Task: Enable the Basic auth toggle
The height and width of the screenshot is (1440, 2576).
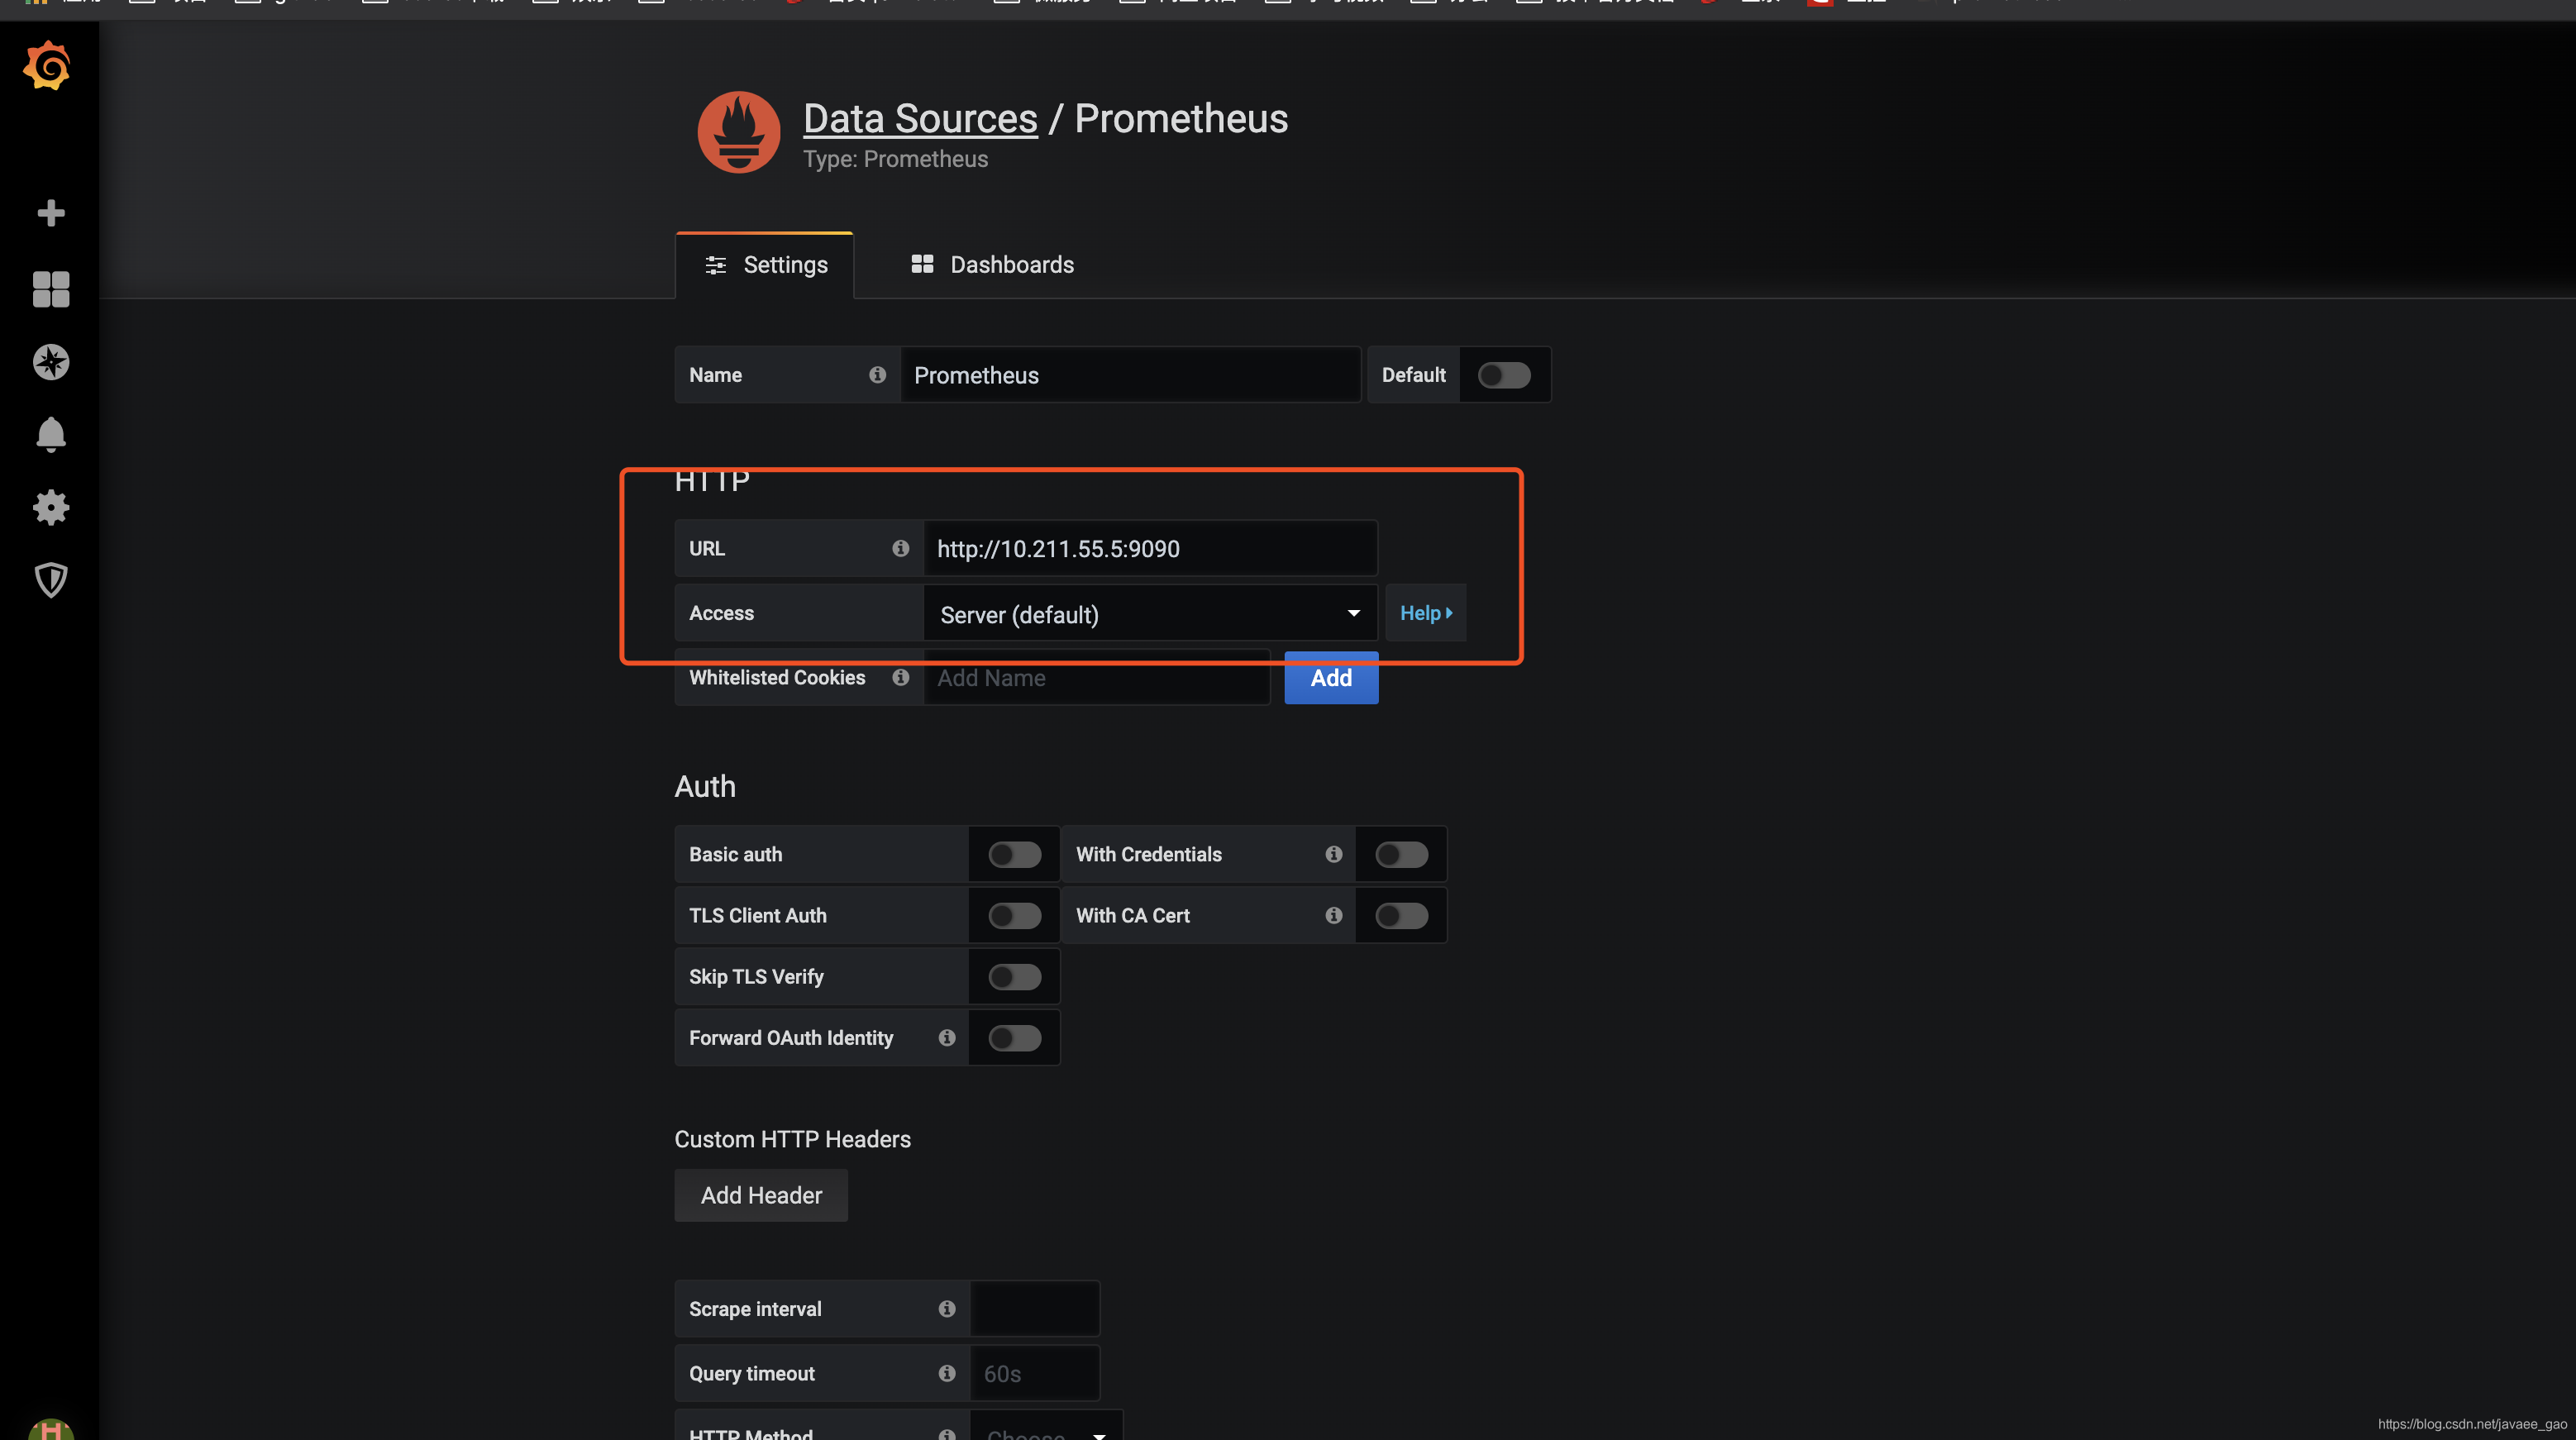Action: tap(1014, 854)
